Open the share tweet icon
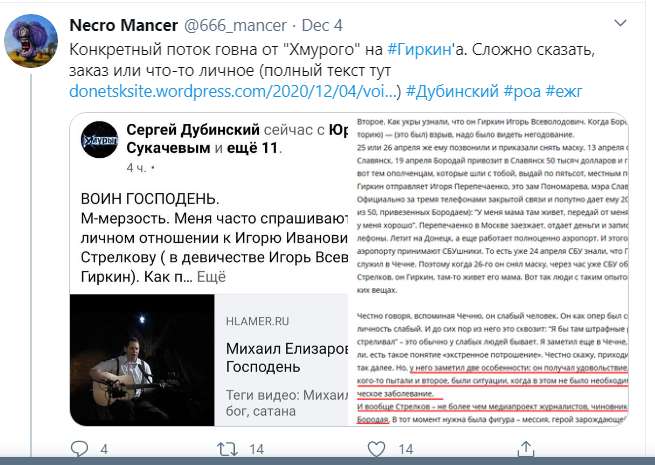Viewport: 655px width, 465px height. pyautogui.click(x=526, y=449)
